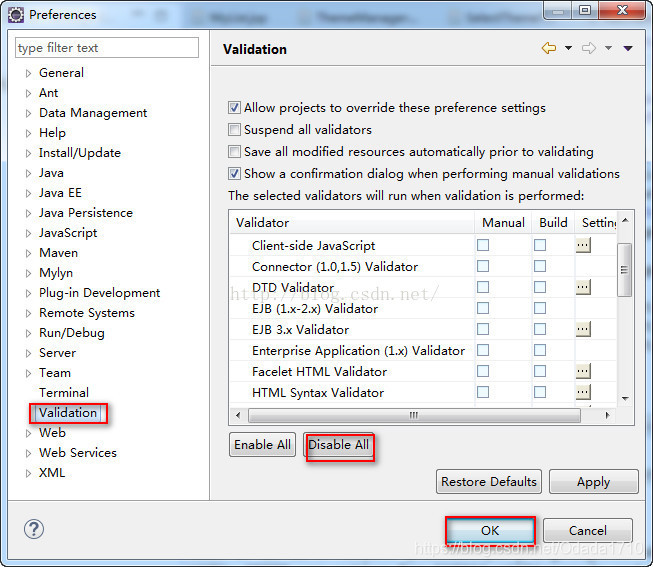The width and height of the screenshot is (653, 567).
Task: Click the validator list vertical scrollbar thumb
Action: (x=624, y=270)
